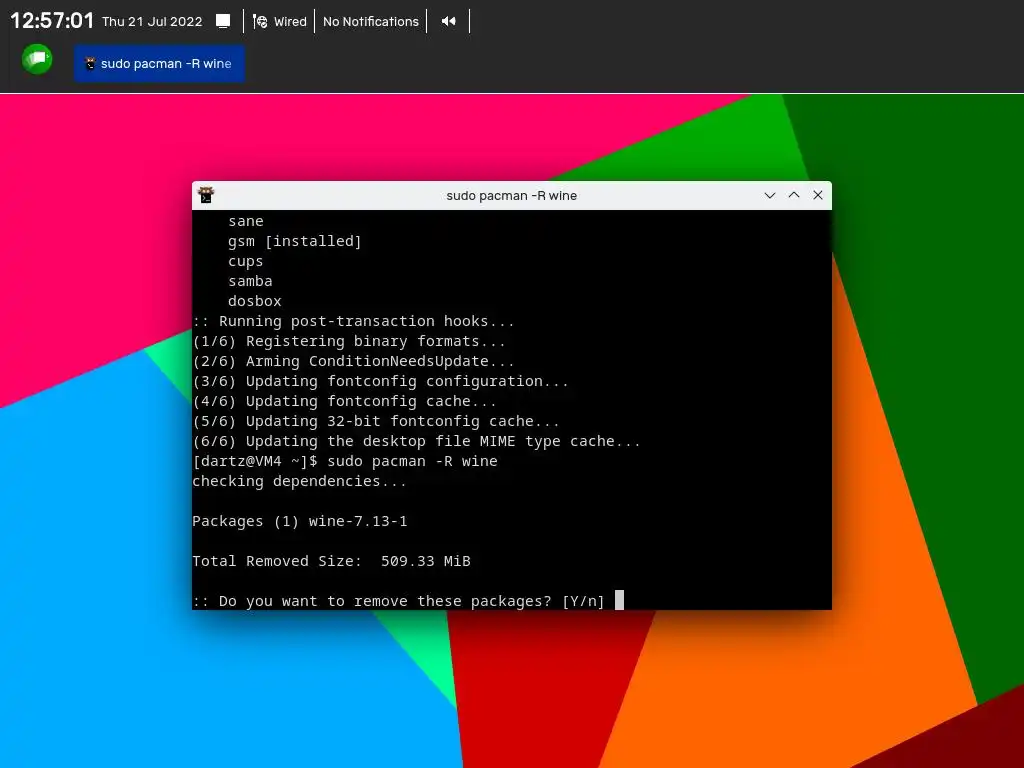
Task: Click '(6/6) Updating the desktop file MIME' line
Action: pos(416,441)
